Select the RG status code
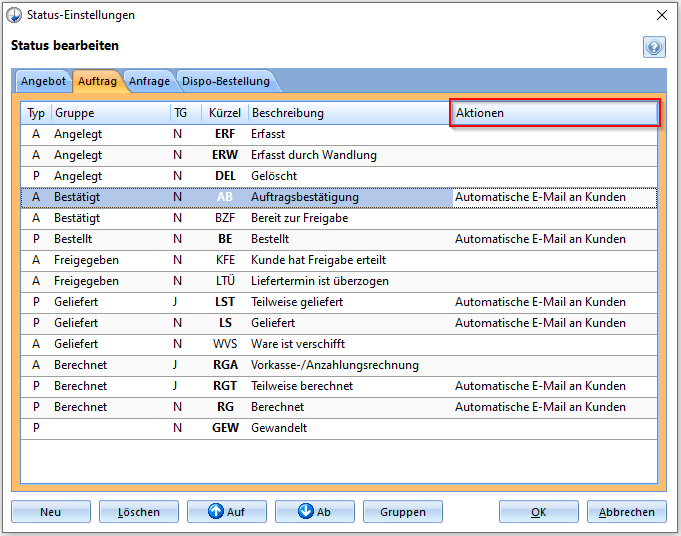681x536 pixels. [x=225, y=407]
